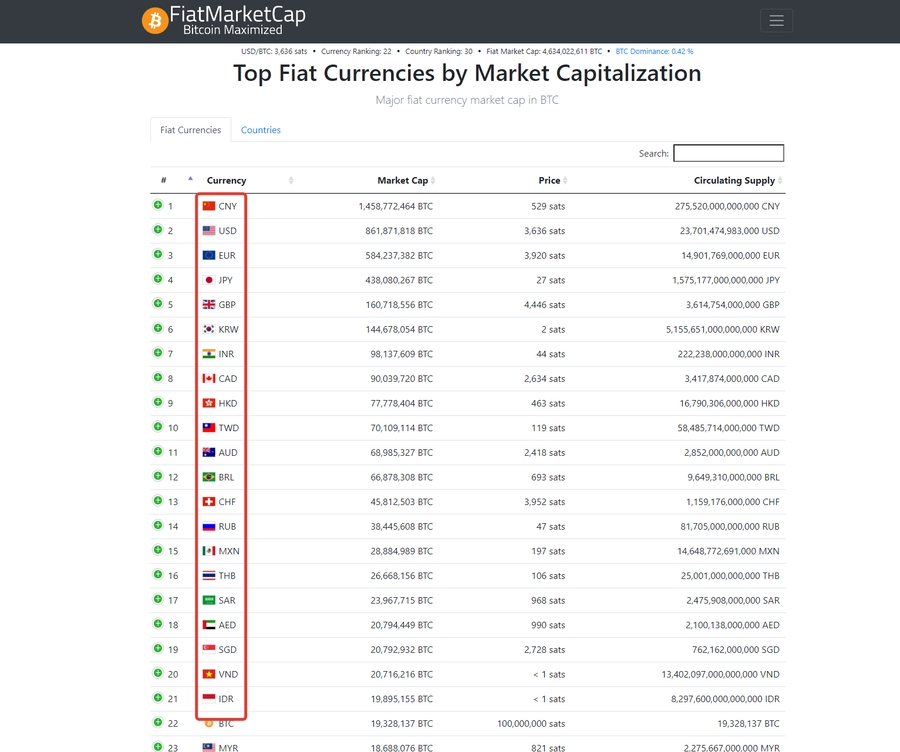Click the Swiss flag icon beside CHF
Image resolution: width=900 pixels, height=752 pixels.
pyautogui.click(x=209, y=502)
